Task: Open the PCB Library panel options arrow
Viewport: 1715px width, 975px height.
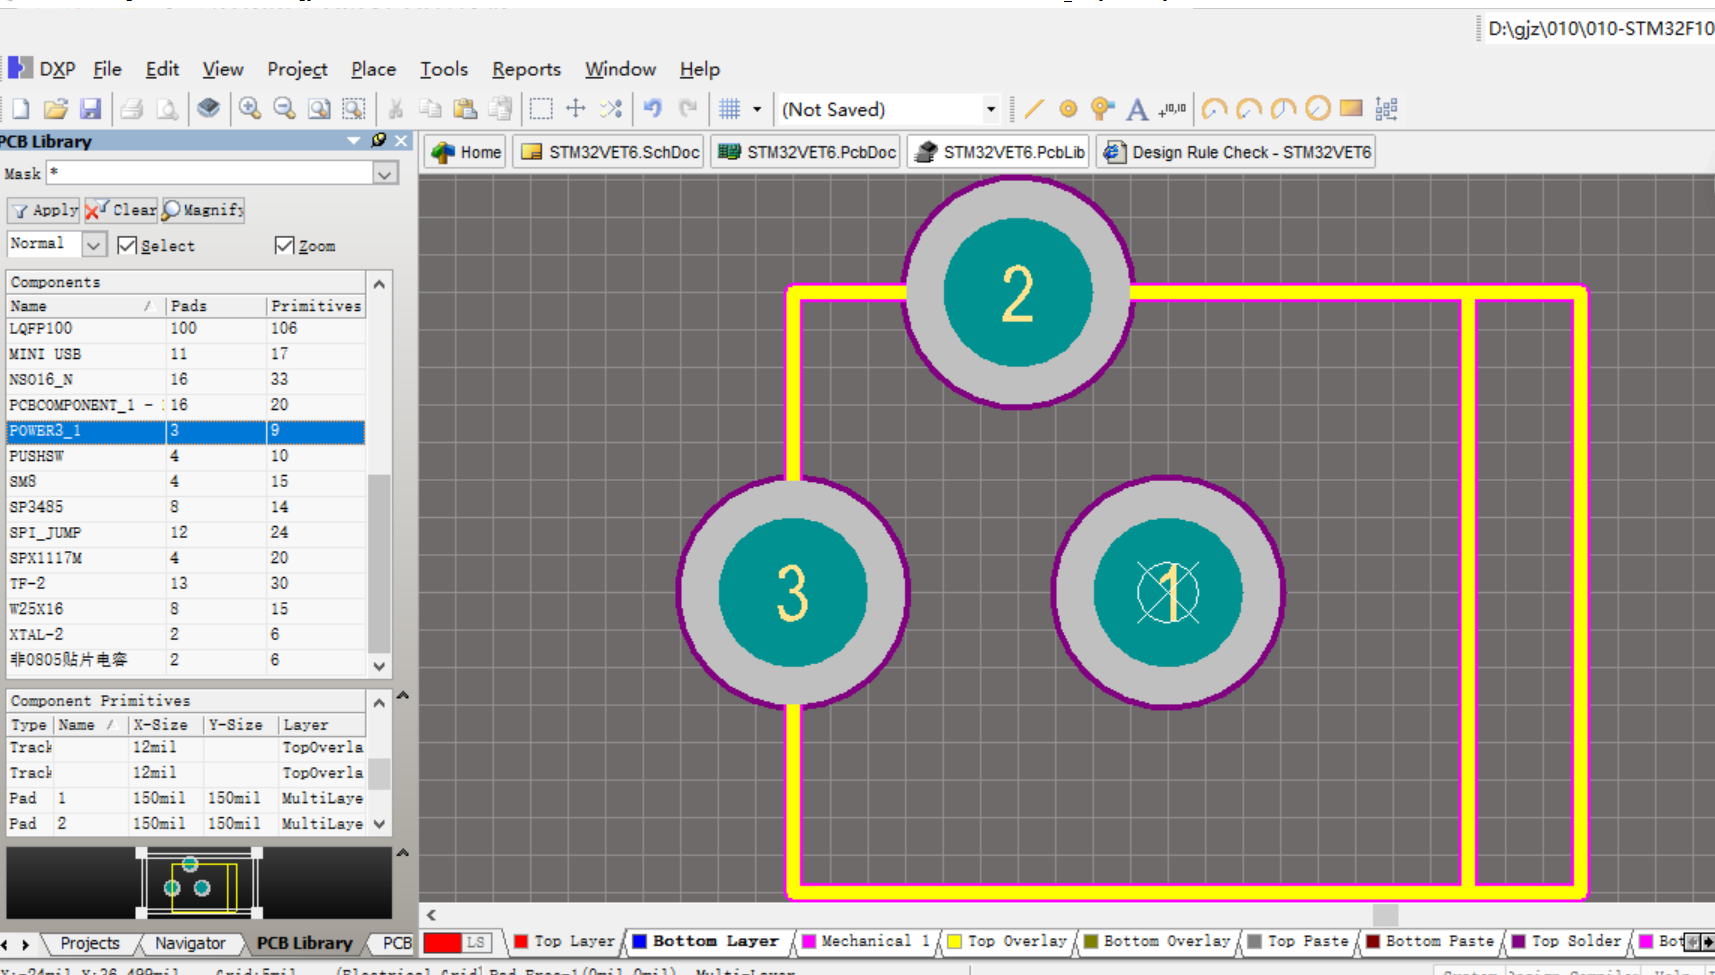Action: (x=353, y=141)
